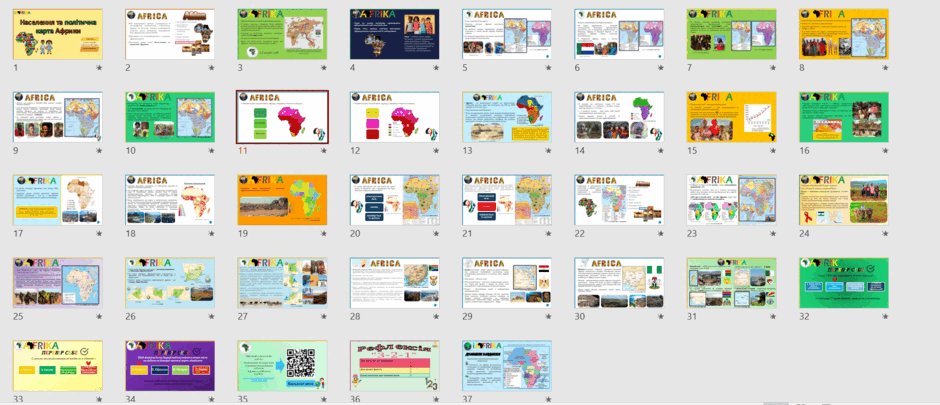
Task: Play transition via the star below slide 27
Action: [x=324, y=316]
